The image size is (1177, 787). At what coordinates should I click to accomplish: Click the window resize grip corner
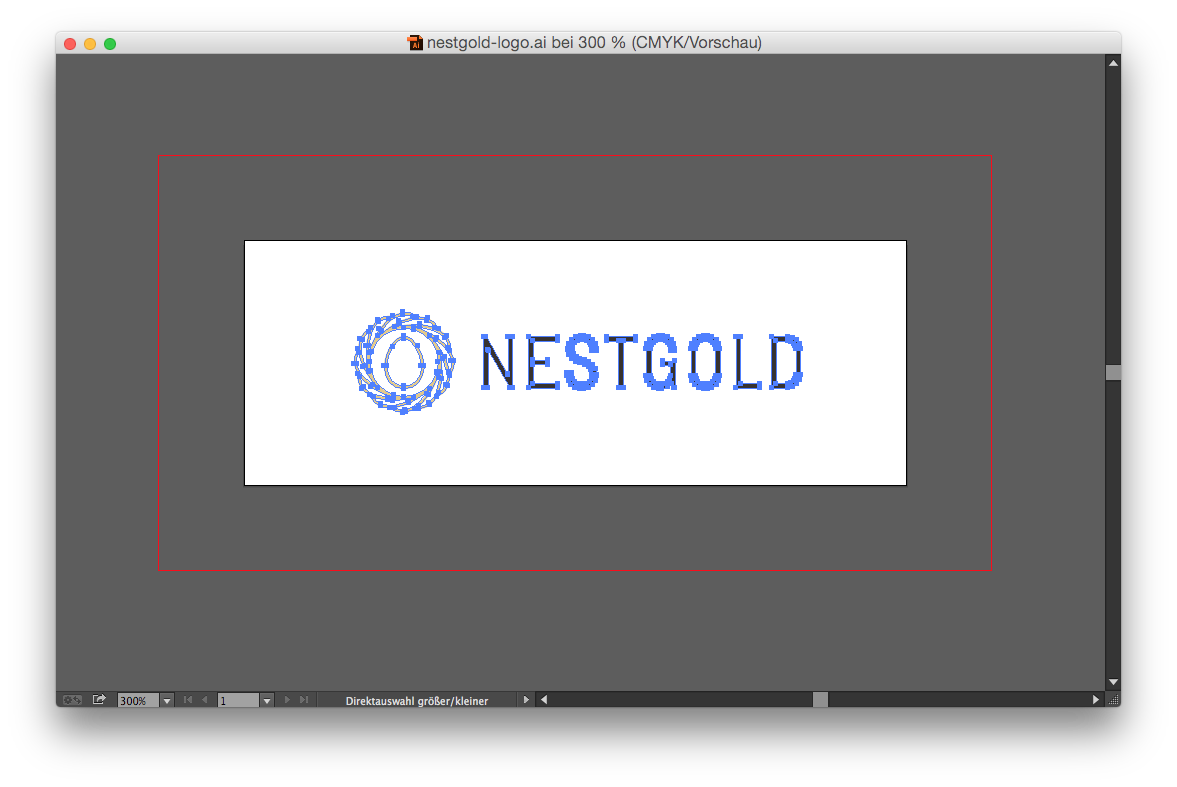[x=1114, y=700]
